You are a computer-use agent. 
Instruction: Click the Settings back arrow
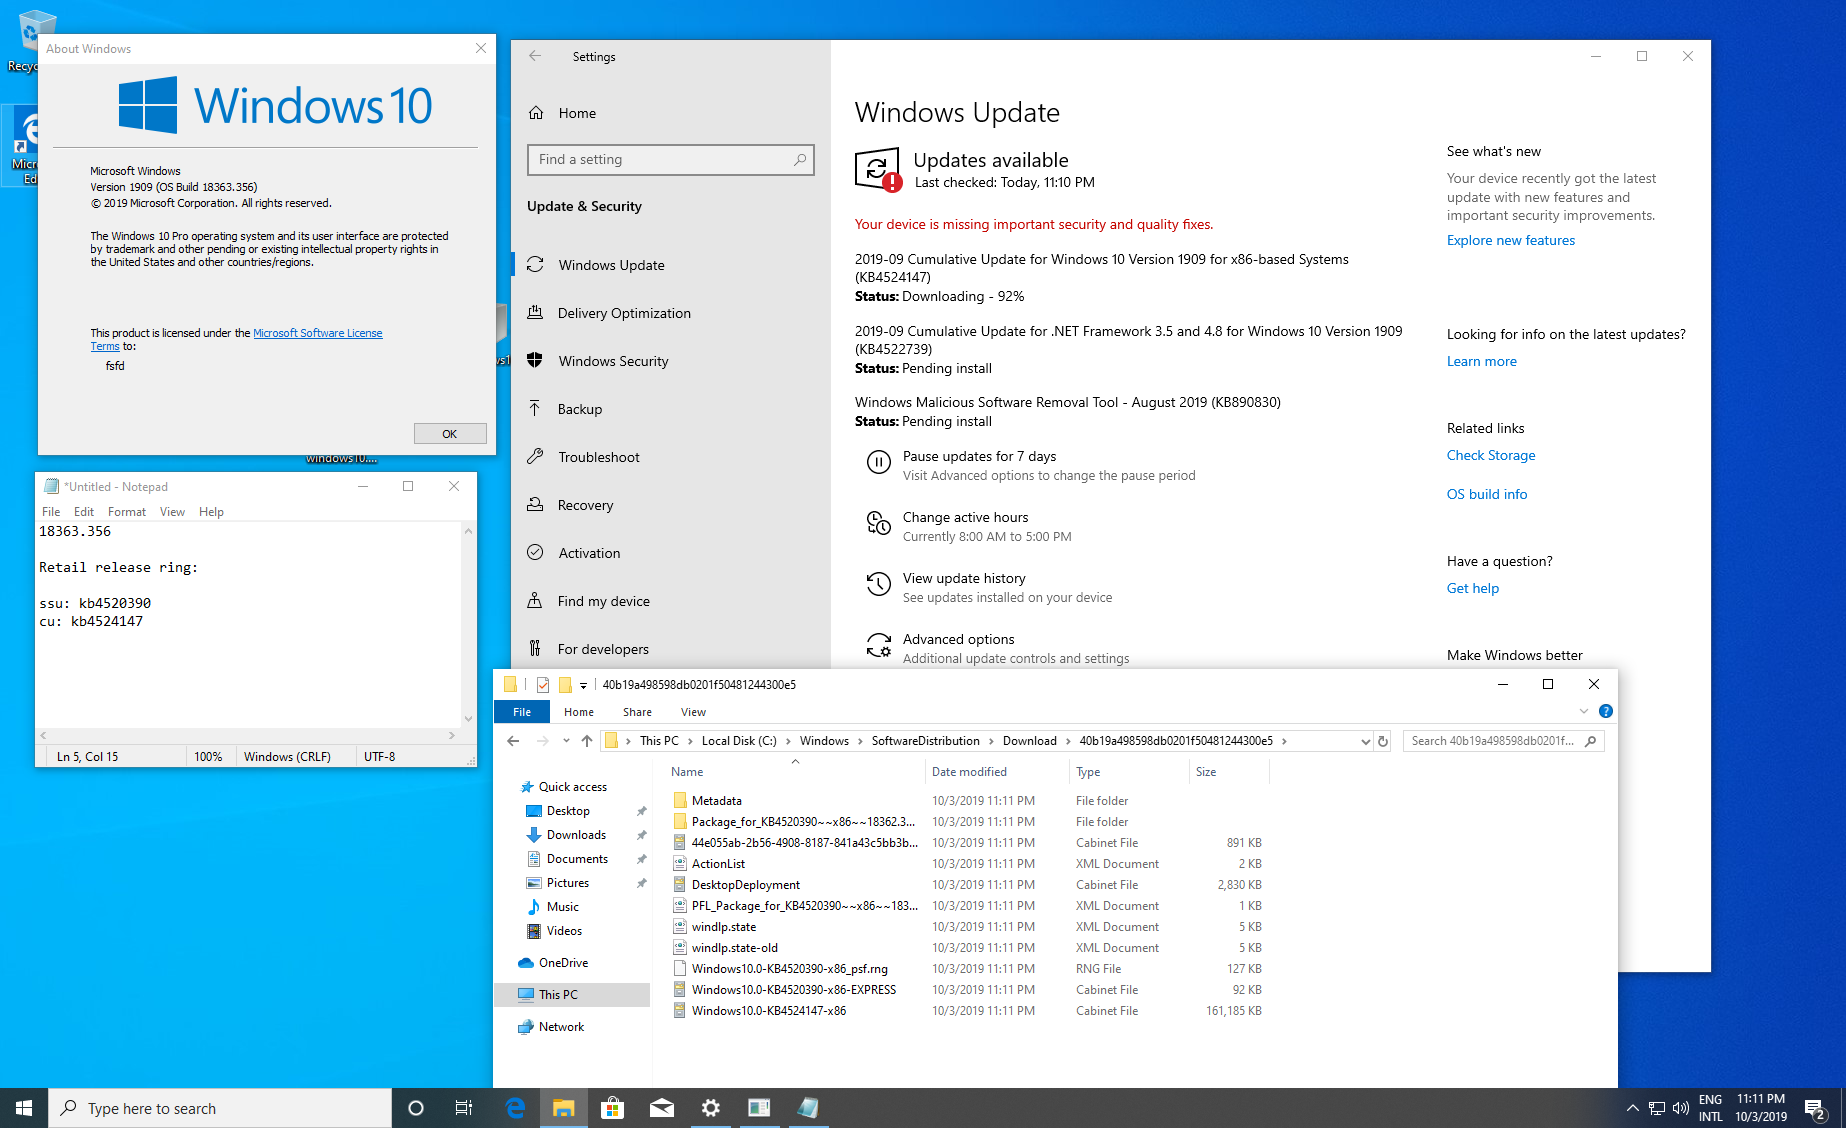point(535,56)
